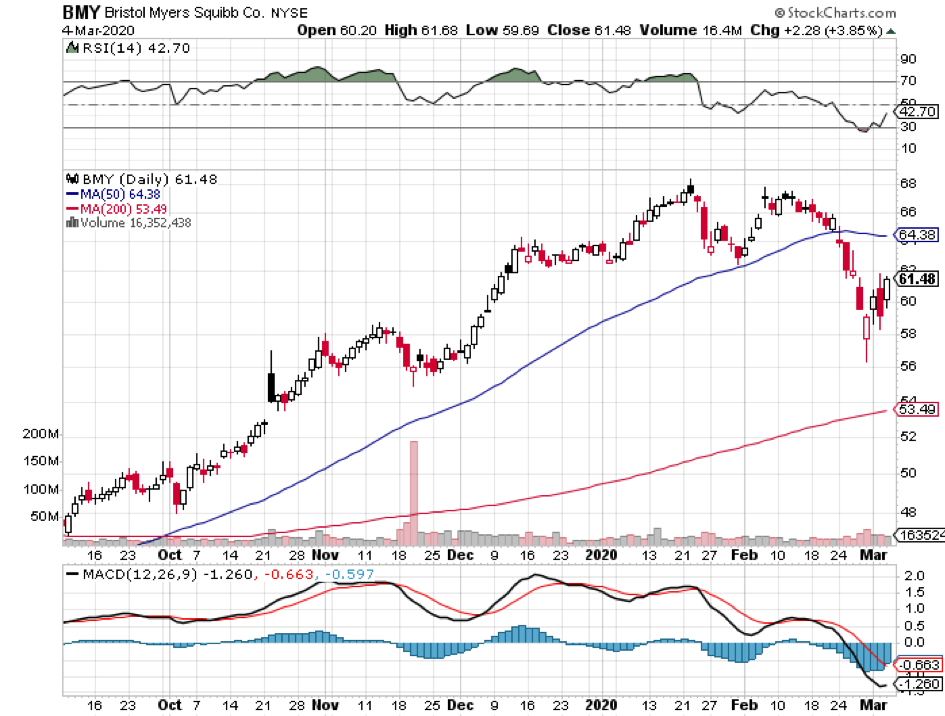
Task: Click the 90 RSI axis label
Action: click(909, 58)
